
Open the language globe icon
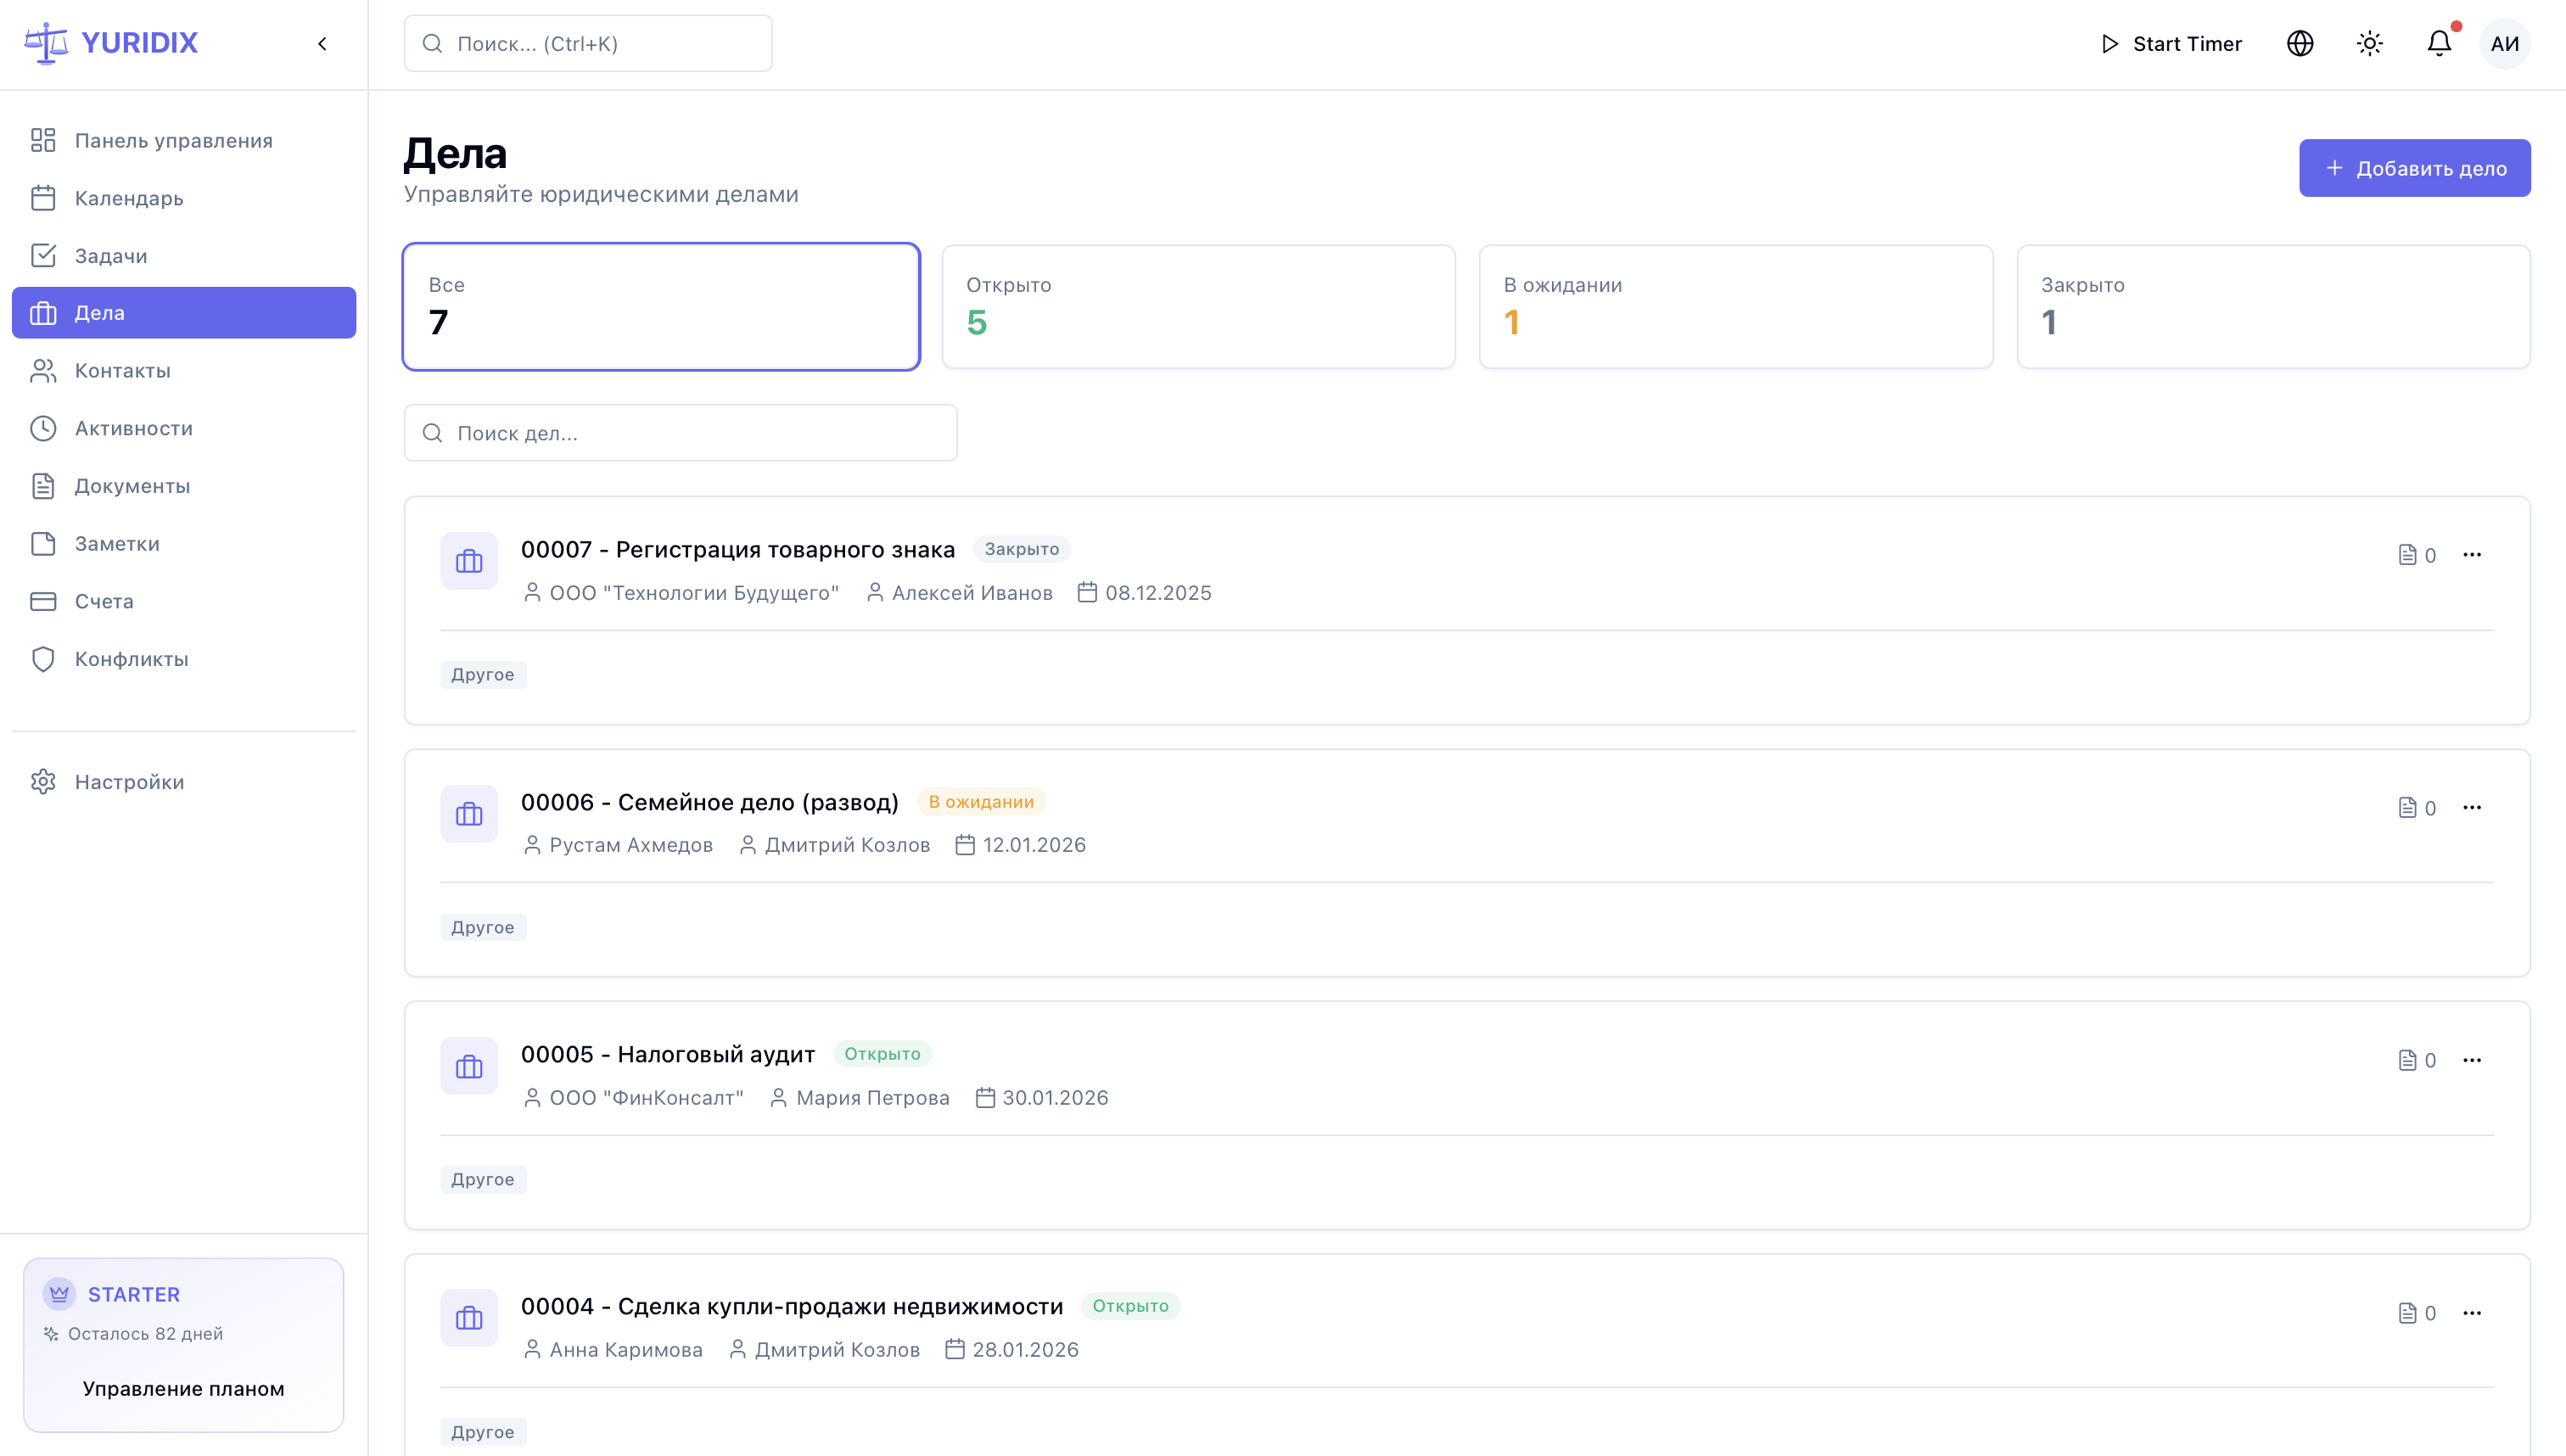pyautogui.click(x=2299, y=43)
